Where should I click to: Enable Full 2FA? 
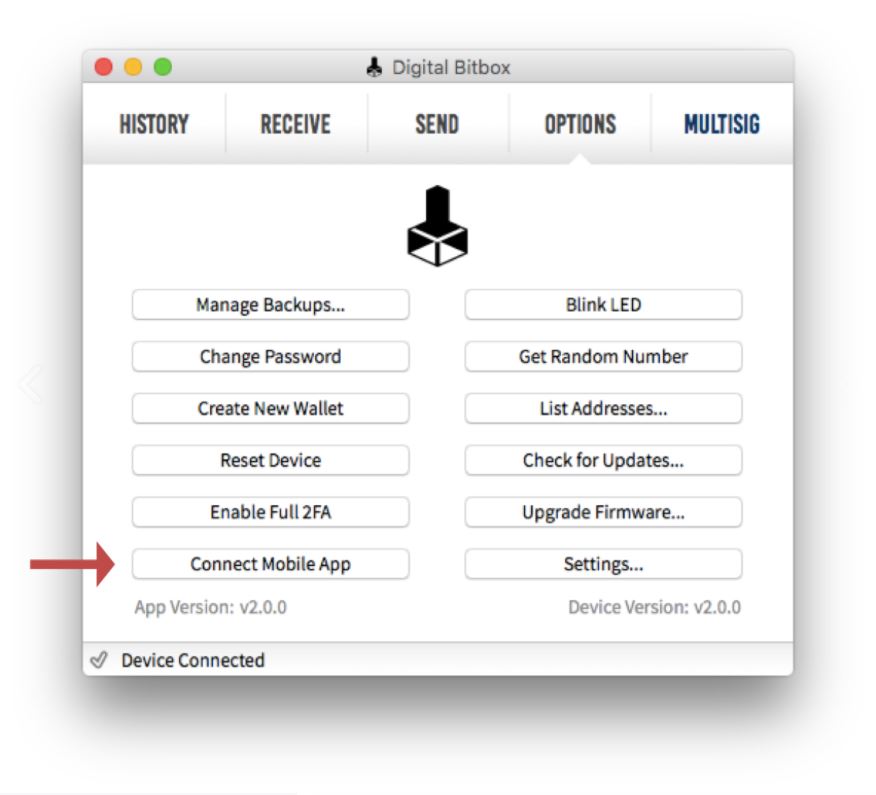click(270, 512)
